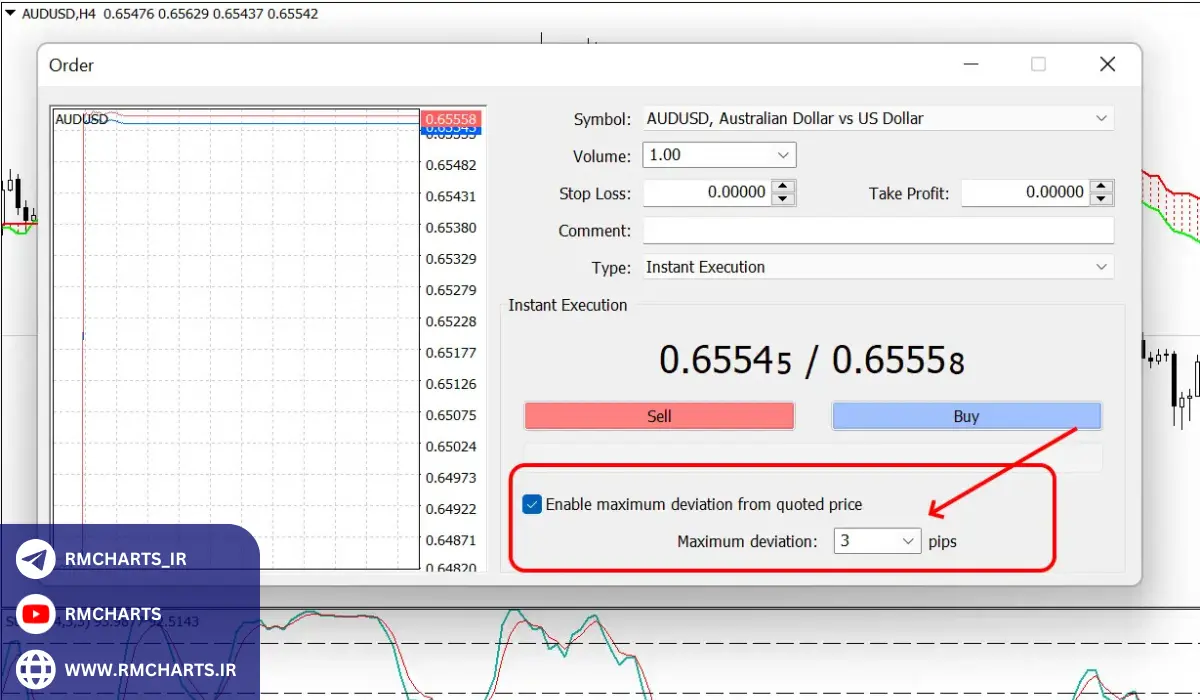The width and height of the screenshot is (1200, 700).
Task: Click the chart symbol arrow beside AUDUSD,H4
Action: (x=10, y=16)
